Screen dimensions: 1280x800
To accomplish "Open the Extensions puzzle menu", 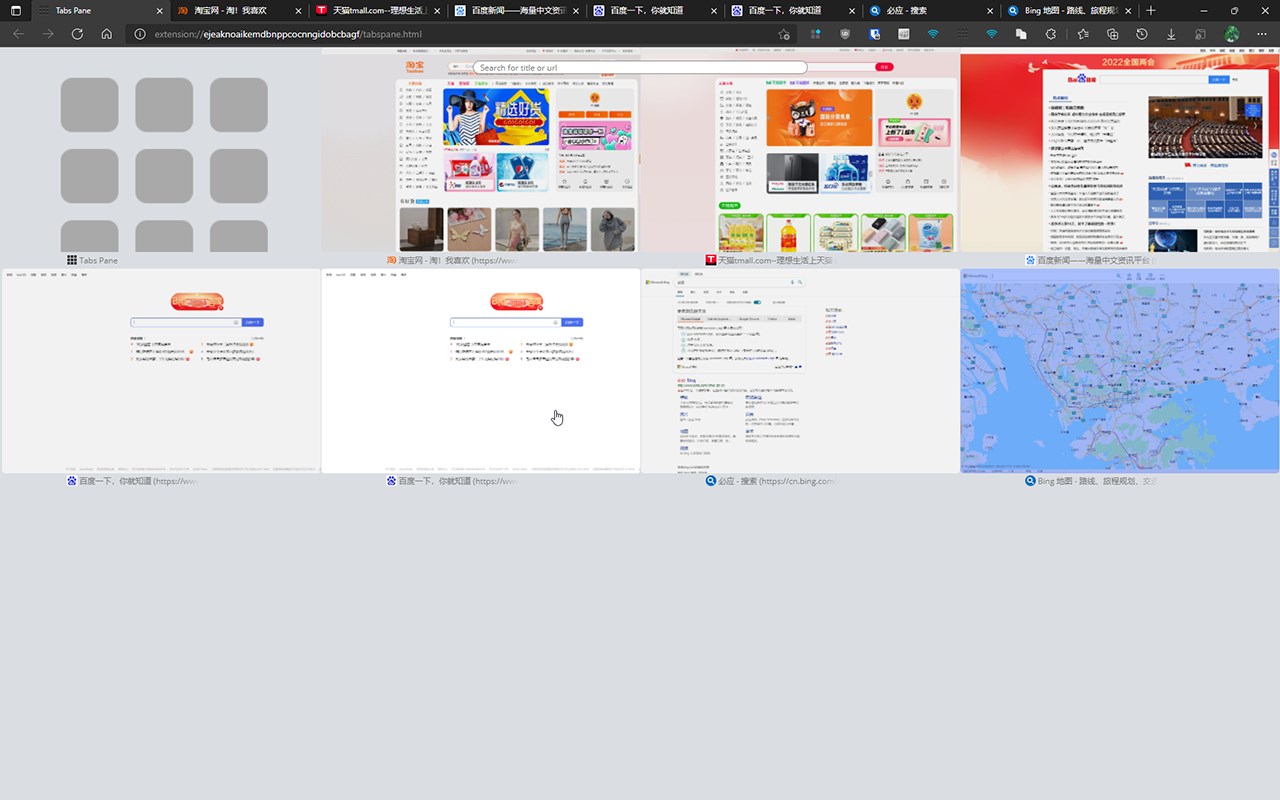I will point(1051,34).
